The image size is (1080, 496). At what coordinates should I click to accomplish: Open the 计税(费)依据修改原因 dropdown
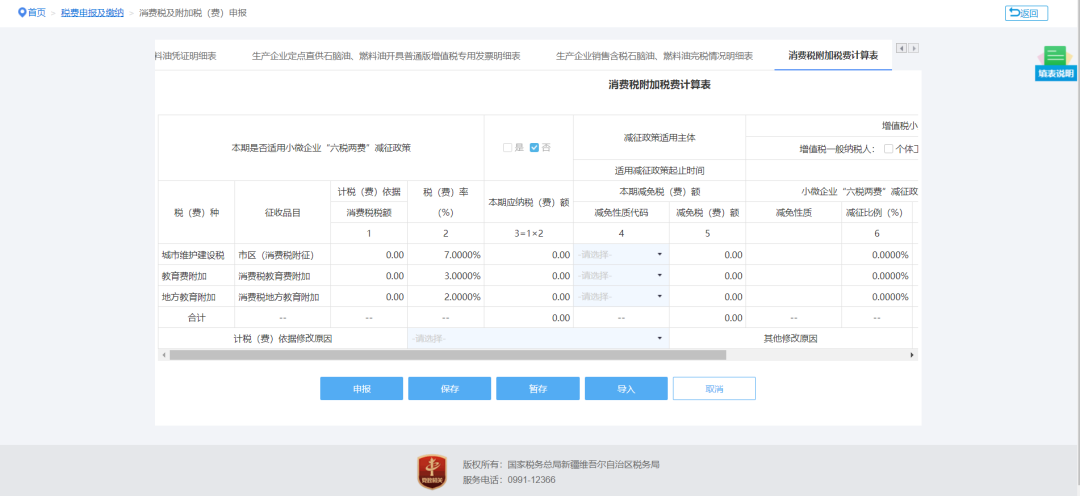coord(538,338)
